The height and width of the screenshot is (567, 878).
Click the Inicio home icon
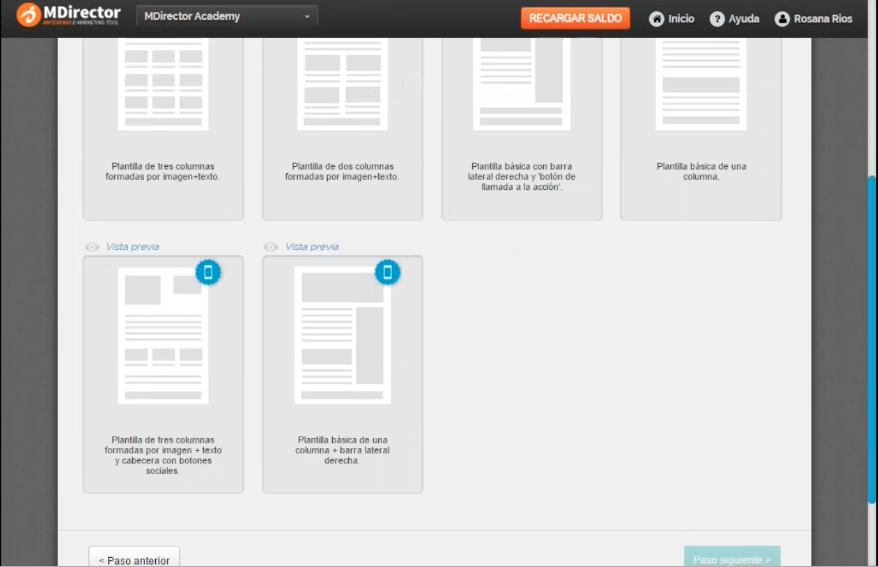[656, 19]
